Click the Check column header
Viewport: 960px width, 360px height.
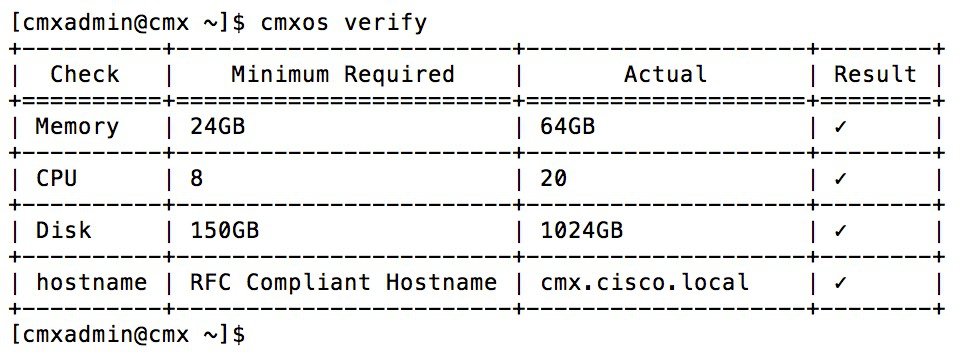point(84,74)
